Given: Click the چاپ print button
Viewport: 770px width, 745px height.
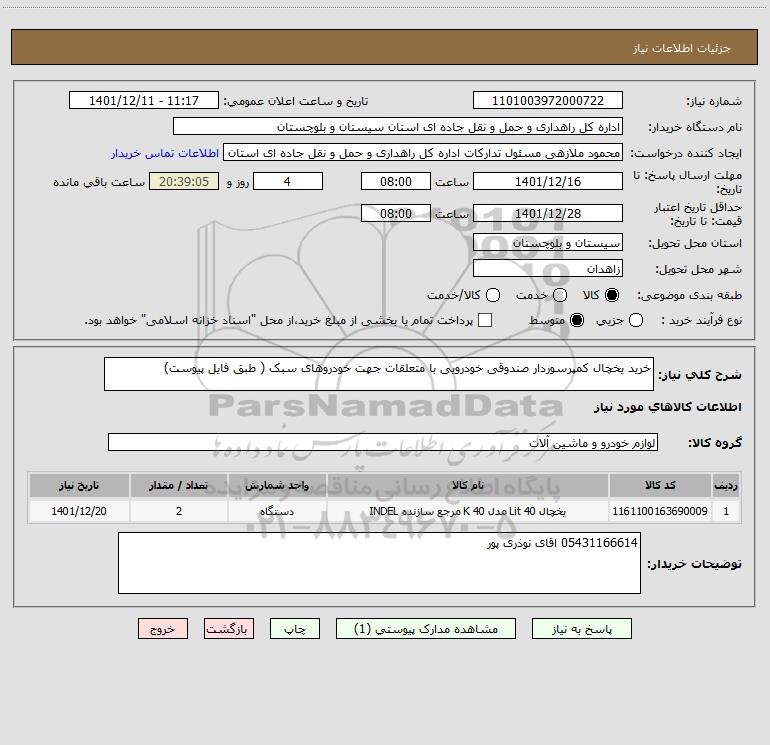Looking at the screenshot, I should [295, 629].
